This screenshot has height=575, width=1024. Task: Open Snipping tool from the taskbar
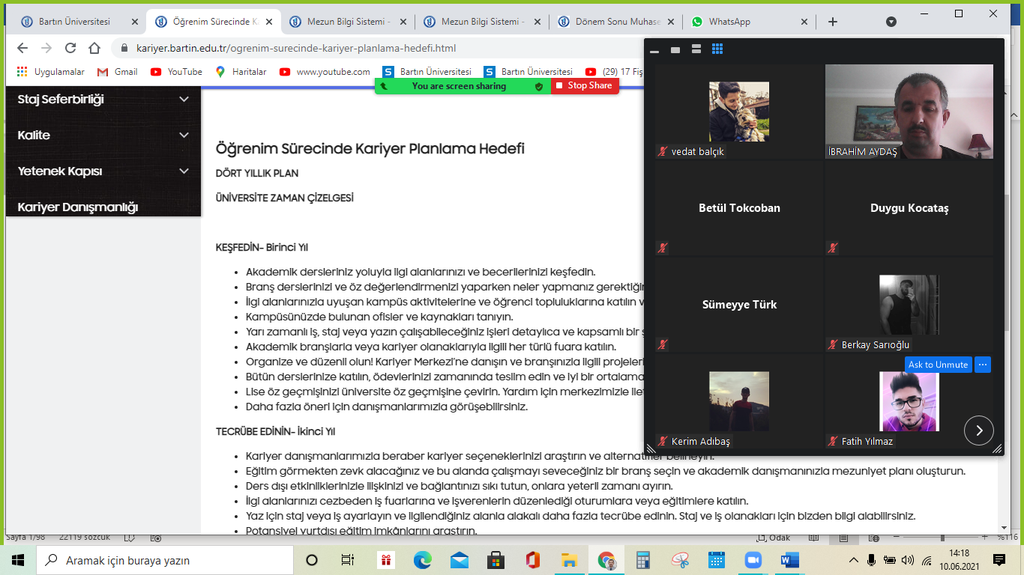point(680,560)
